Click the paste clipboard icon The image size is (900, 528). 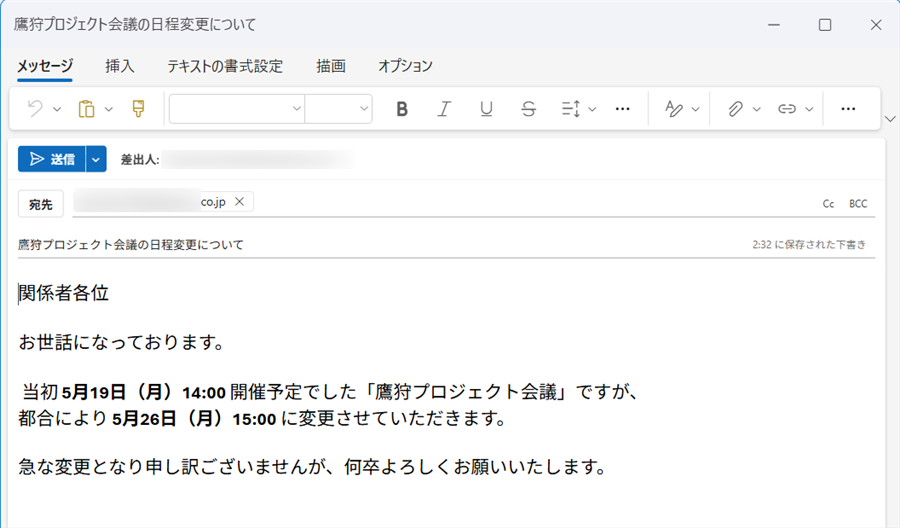[x=87, y=109]
